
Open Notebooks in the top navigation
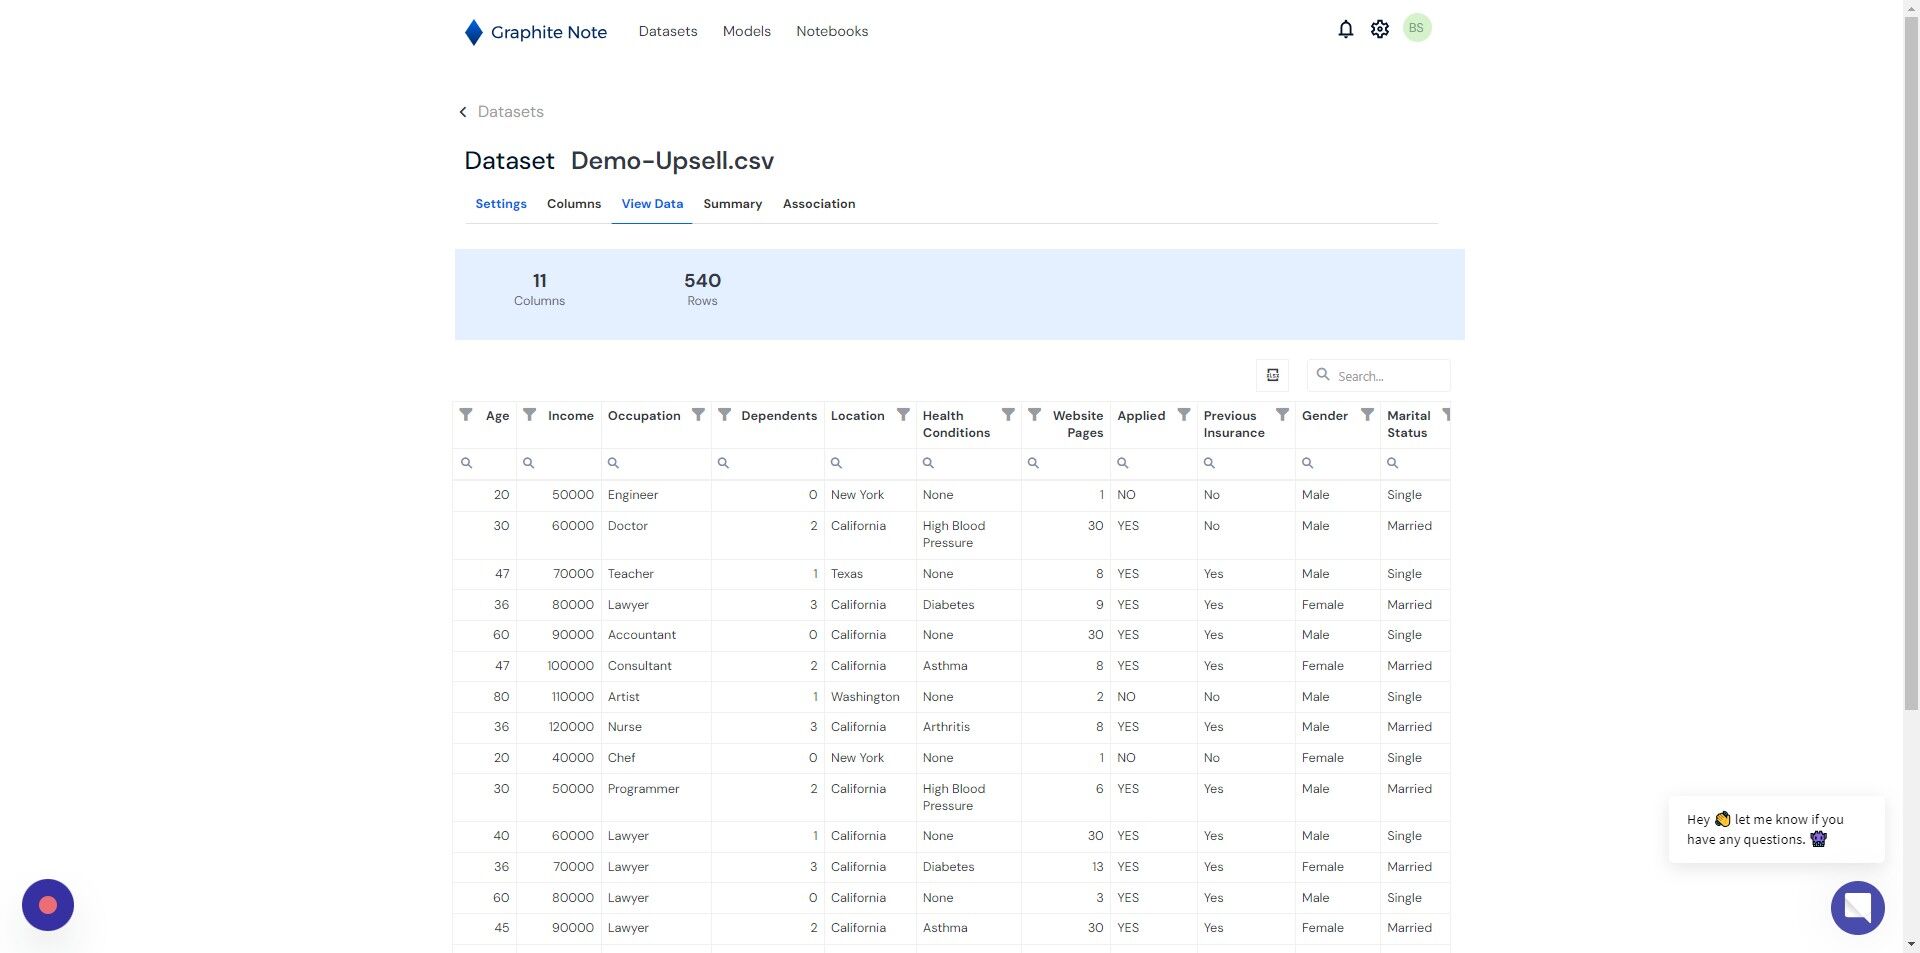pos(832,31)
